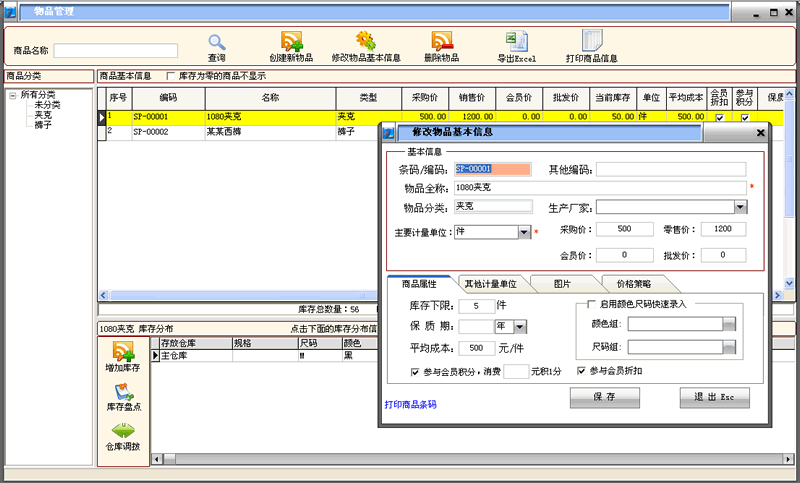The width and height of the screenshot is (800, 483).
Task: Click the 当前库存 column header
Action: click(613, 97)
